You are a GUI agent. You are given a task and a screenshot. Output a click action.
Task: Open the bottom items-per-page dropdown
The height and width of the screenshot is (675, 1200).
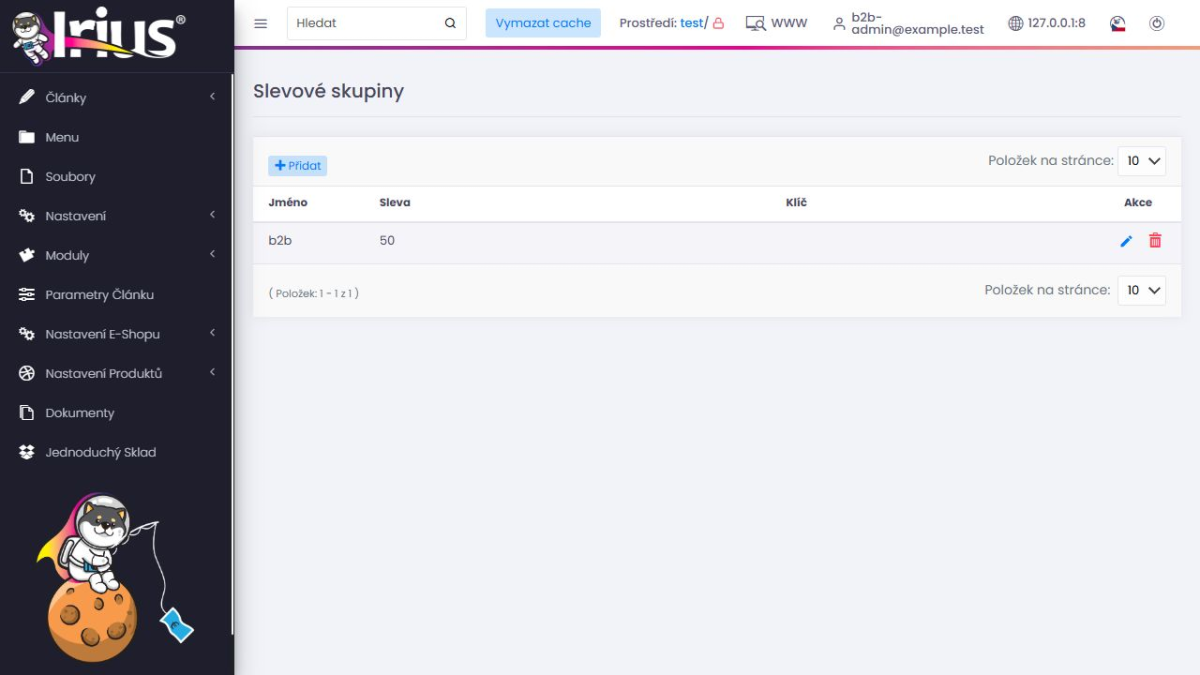[1142, 290]
